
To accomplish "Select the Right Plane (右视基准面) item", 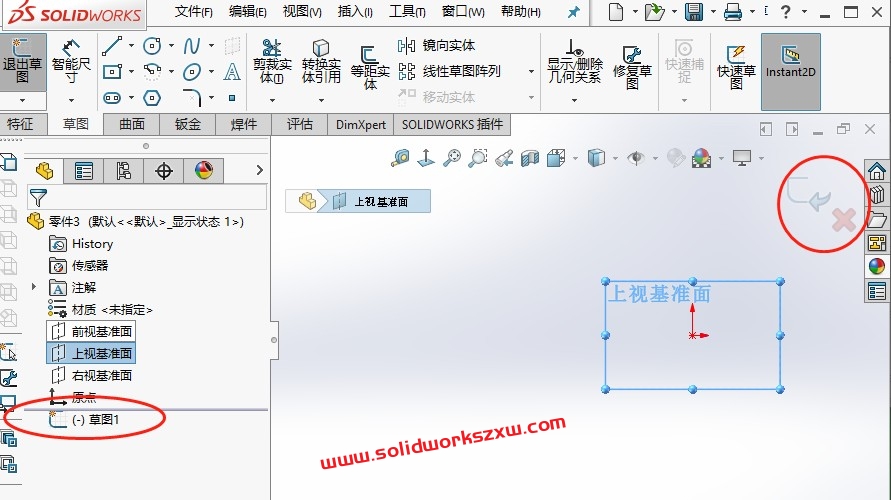I will point(91,375).
